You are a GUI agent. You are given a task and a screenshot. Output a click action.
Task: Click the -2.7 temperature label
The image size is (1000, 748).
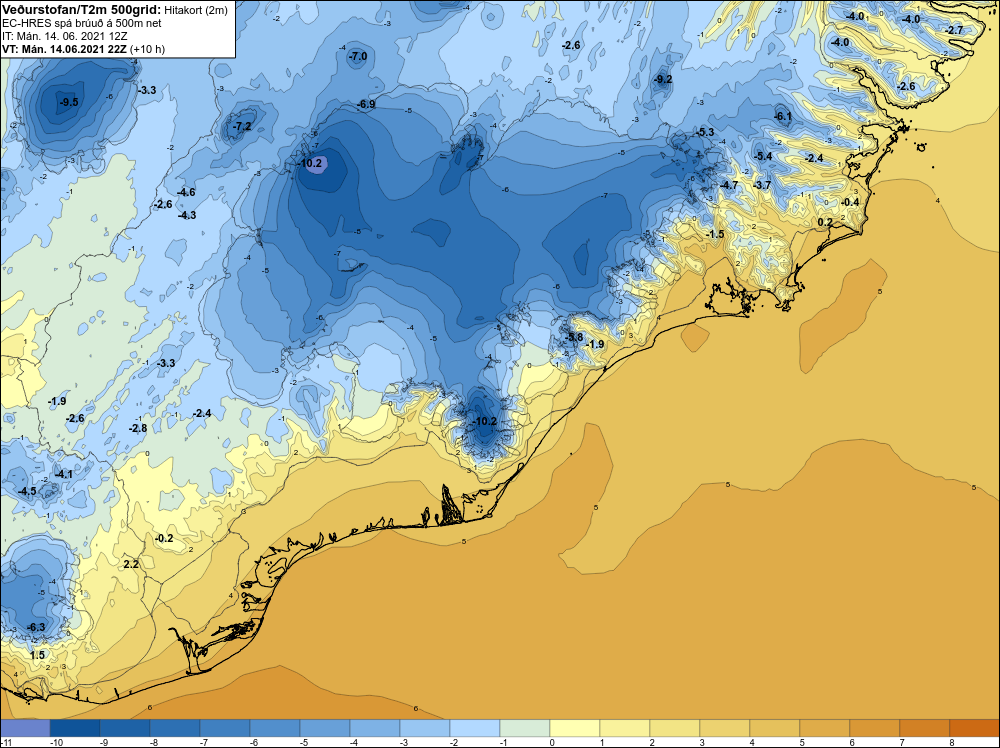tap(954, 30)
